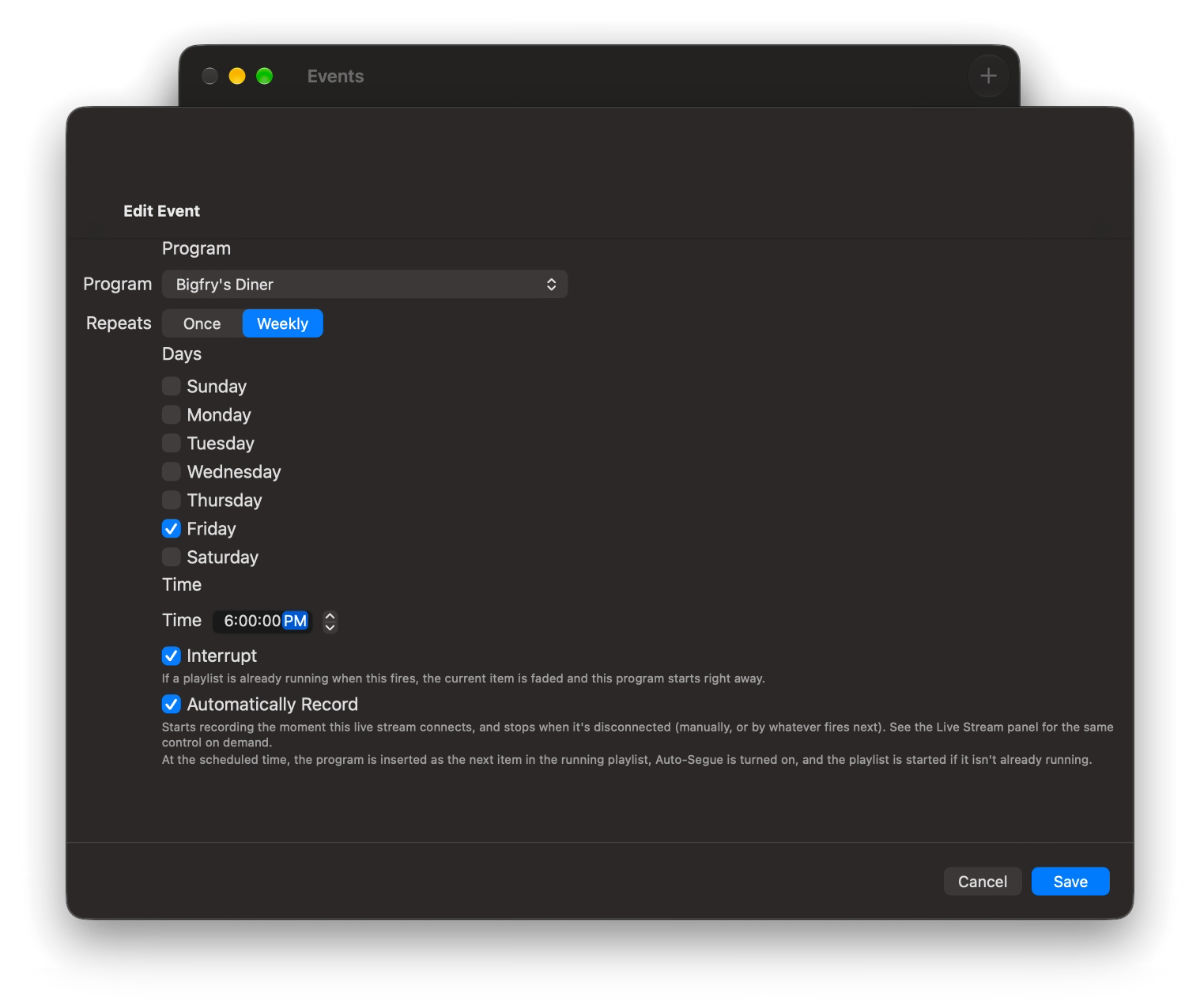Screen dimensions: 1200x1007
Task: Click the PM segment in time field
Action: (x=295, y=621)
